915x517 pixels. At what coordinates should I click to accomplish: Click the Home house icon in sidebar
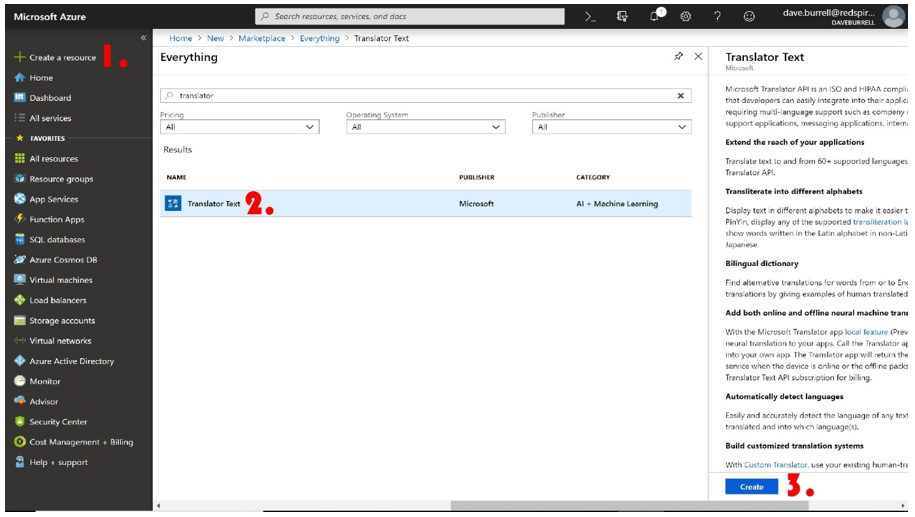tap(20, 78)
